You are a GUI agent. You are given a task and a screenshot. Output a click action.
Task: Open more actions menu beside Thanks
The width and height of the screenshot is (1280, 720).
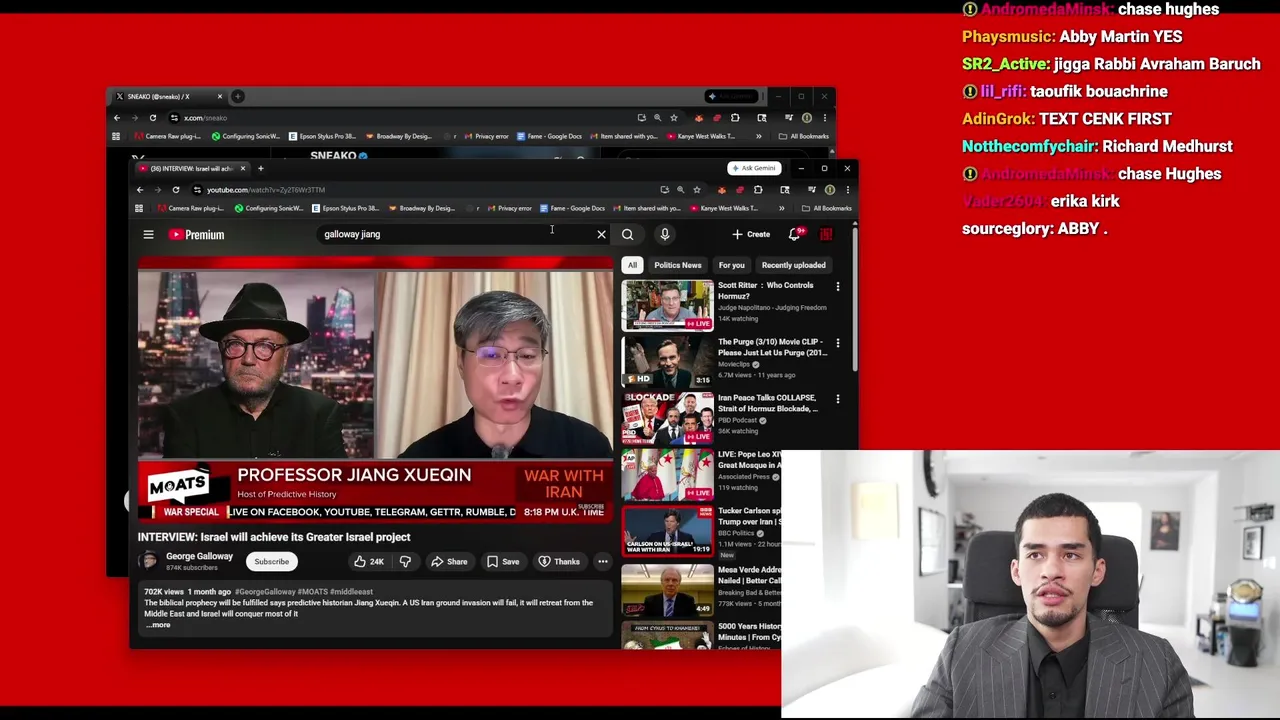tap(602, 561)
